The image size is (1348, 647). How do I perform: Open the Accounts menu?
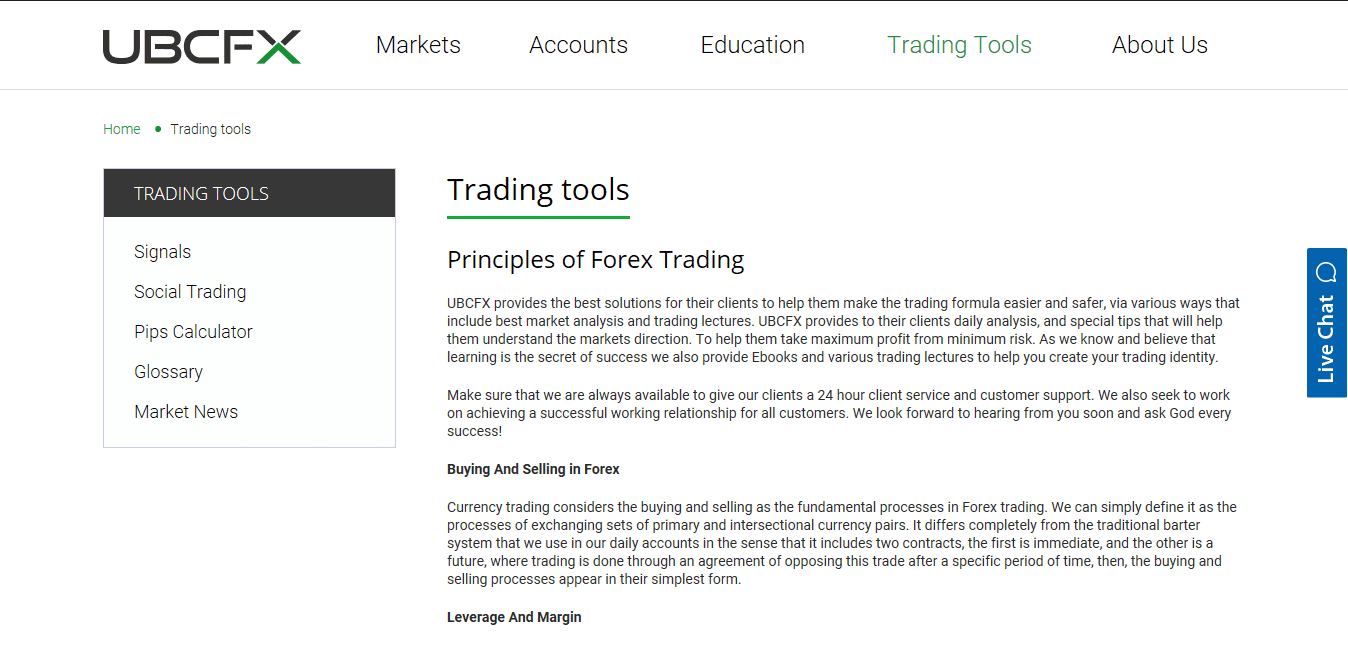point(578,45)
